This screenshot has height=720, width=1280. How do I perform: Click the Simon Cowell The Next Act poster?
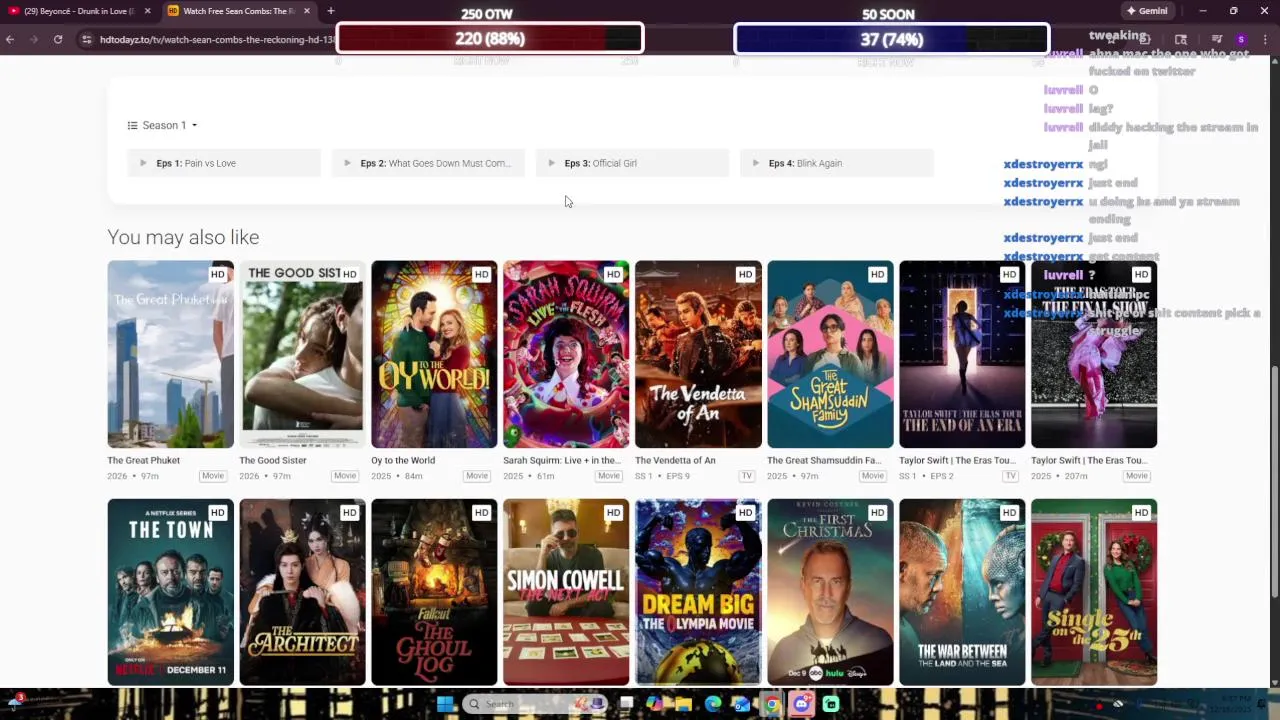566,592
